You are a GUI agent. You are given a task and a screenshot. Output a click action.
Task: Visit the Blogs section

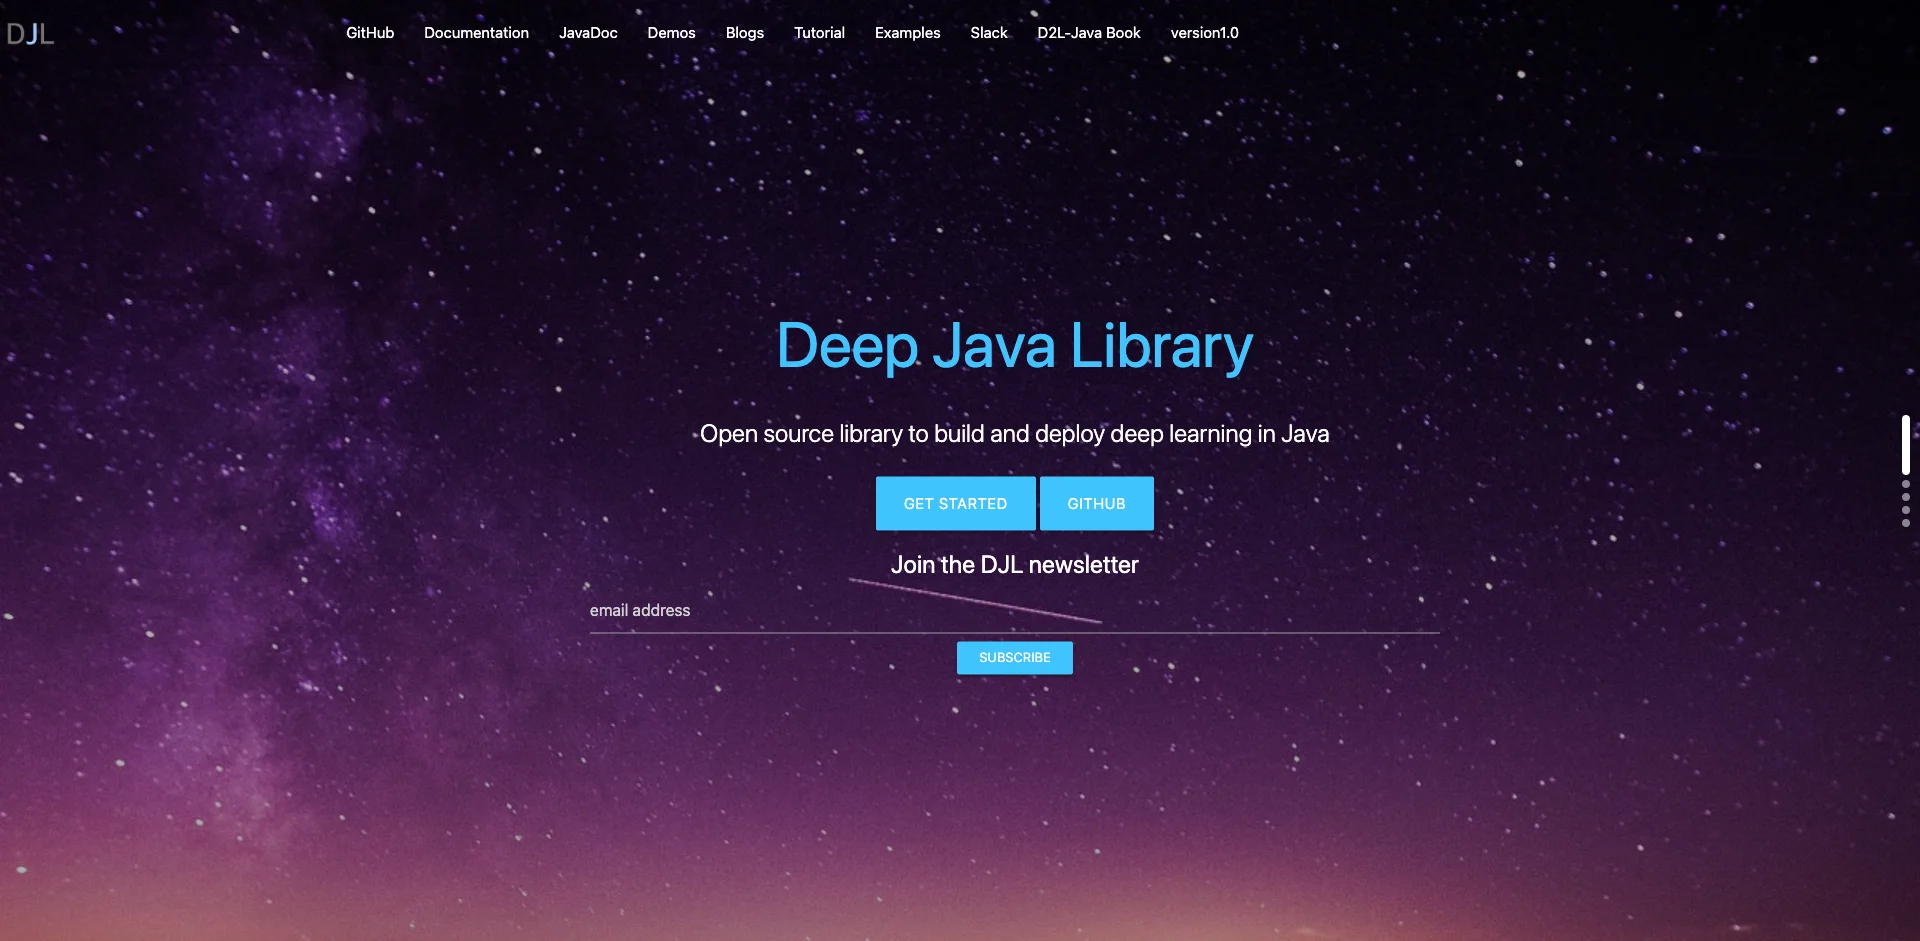click(745, 33)
